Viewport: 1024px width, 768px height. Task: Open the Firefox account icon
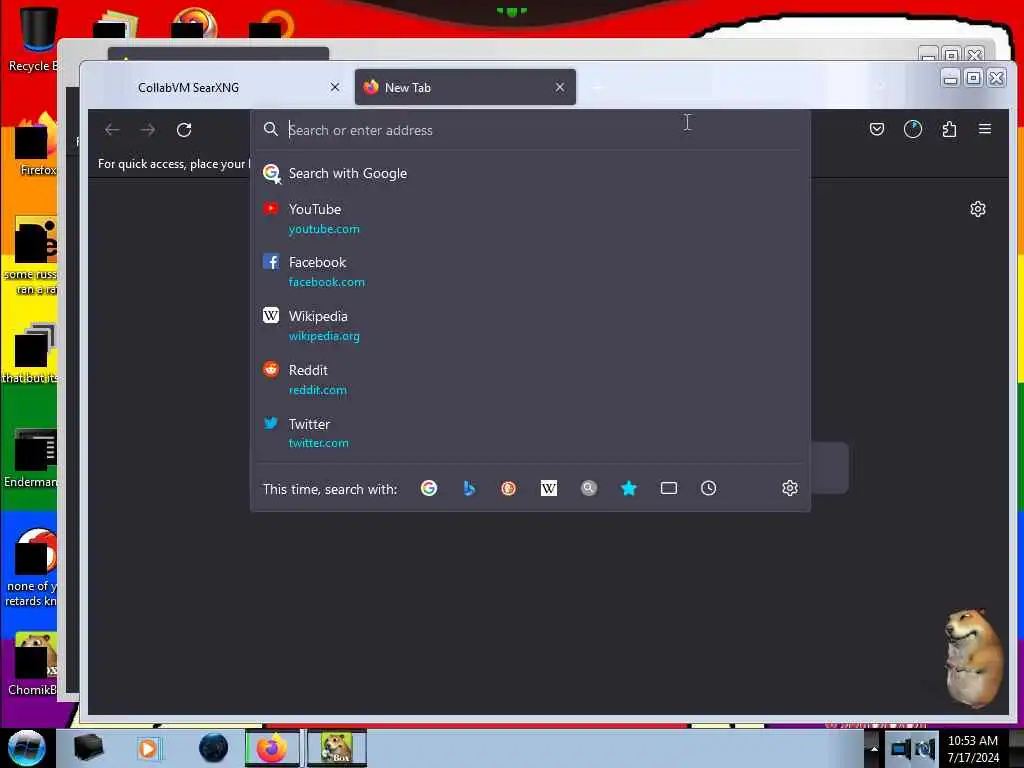point(913,129)
